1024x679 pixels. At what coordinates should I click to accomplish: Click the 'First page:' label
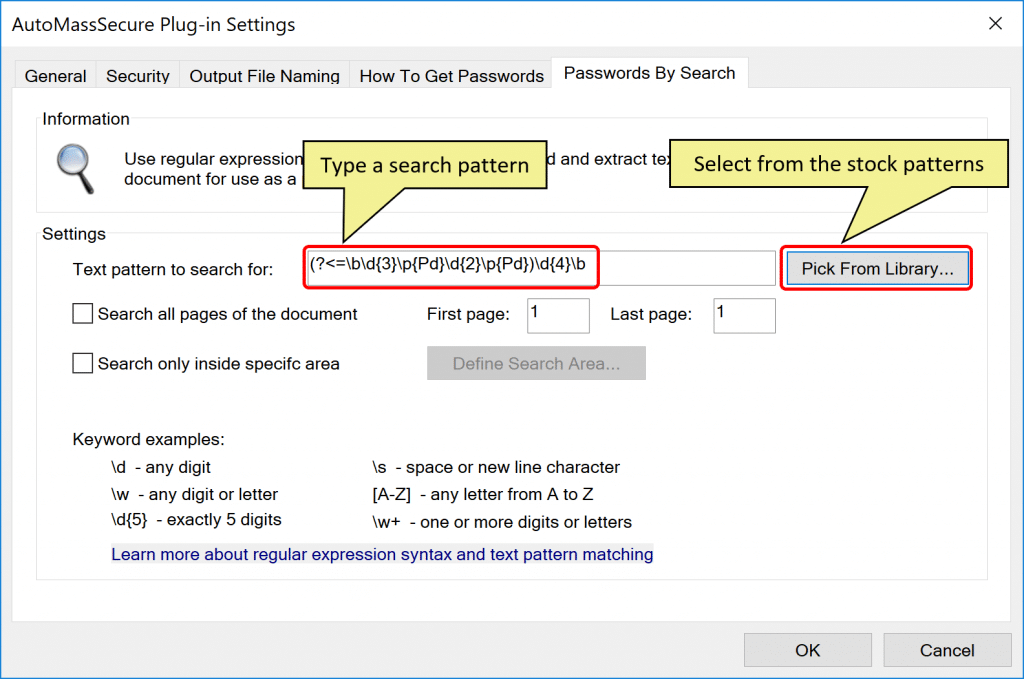click(468, 314)
